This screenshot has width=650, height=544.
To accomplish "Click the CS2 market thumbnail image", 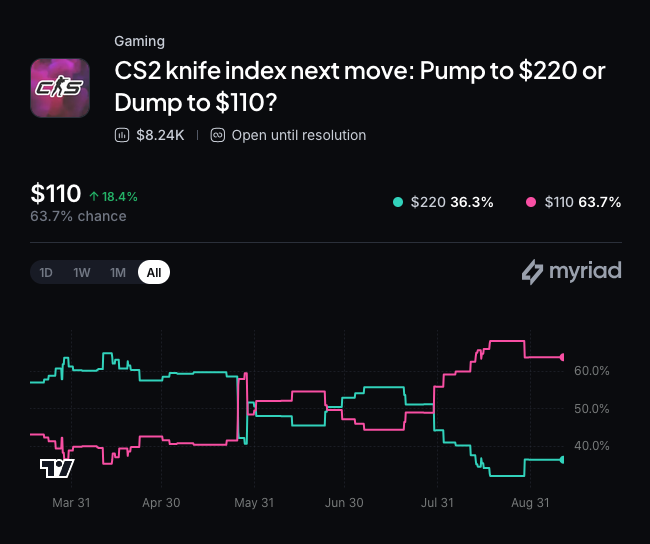I will [60, 88].
